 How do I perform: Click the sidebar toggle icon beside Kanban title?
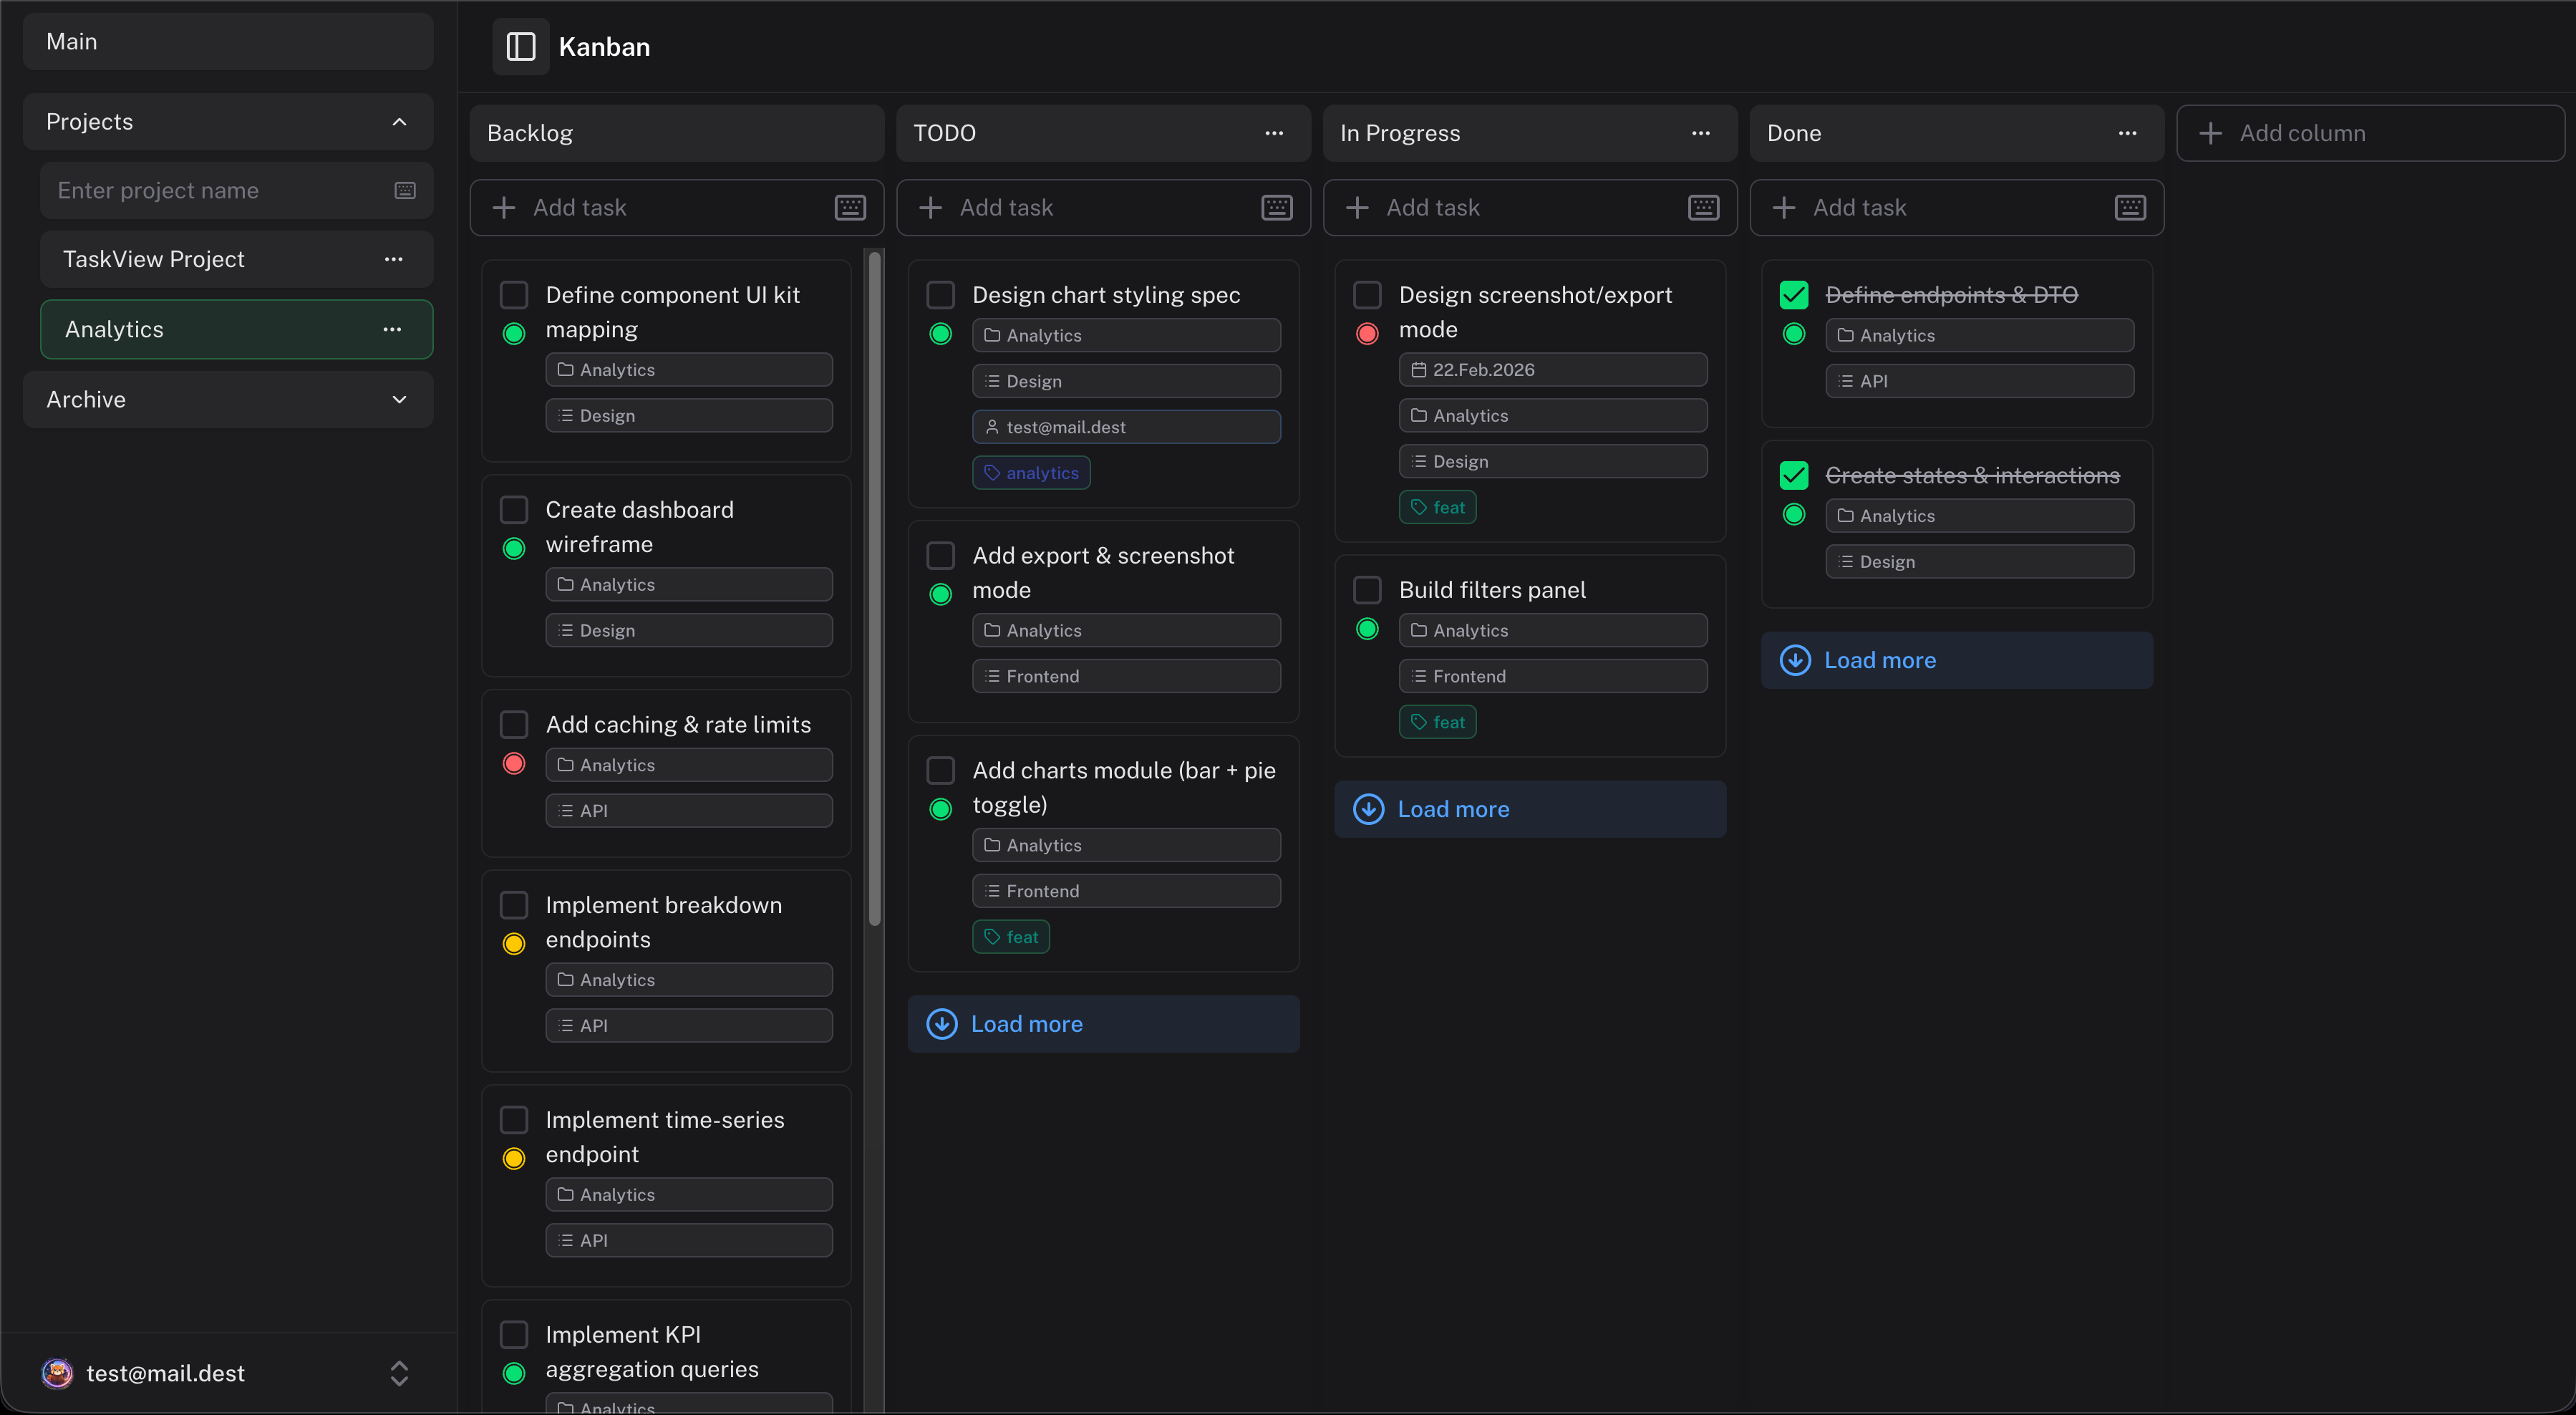pyautogui.click(x=520, y=46)
